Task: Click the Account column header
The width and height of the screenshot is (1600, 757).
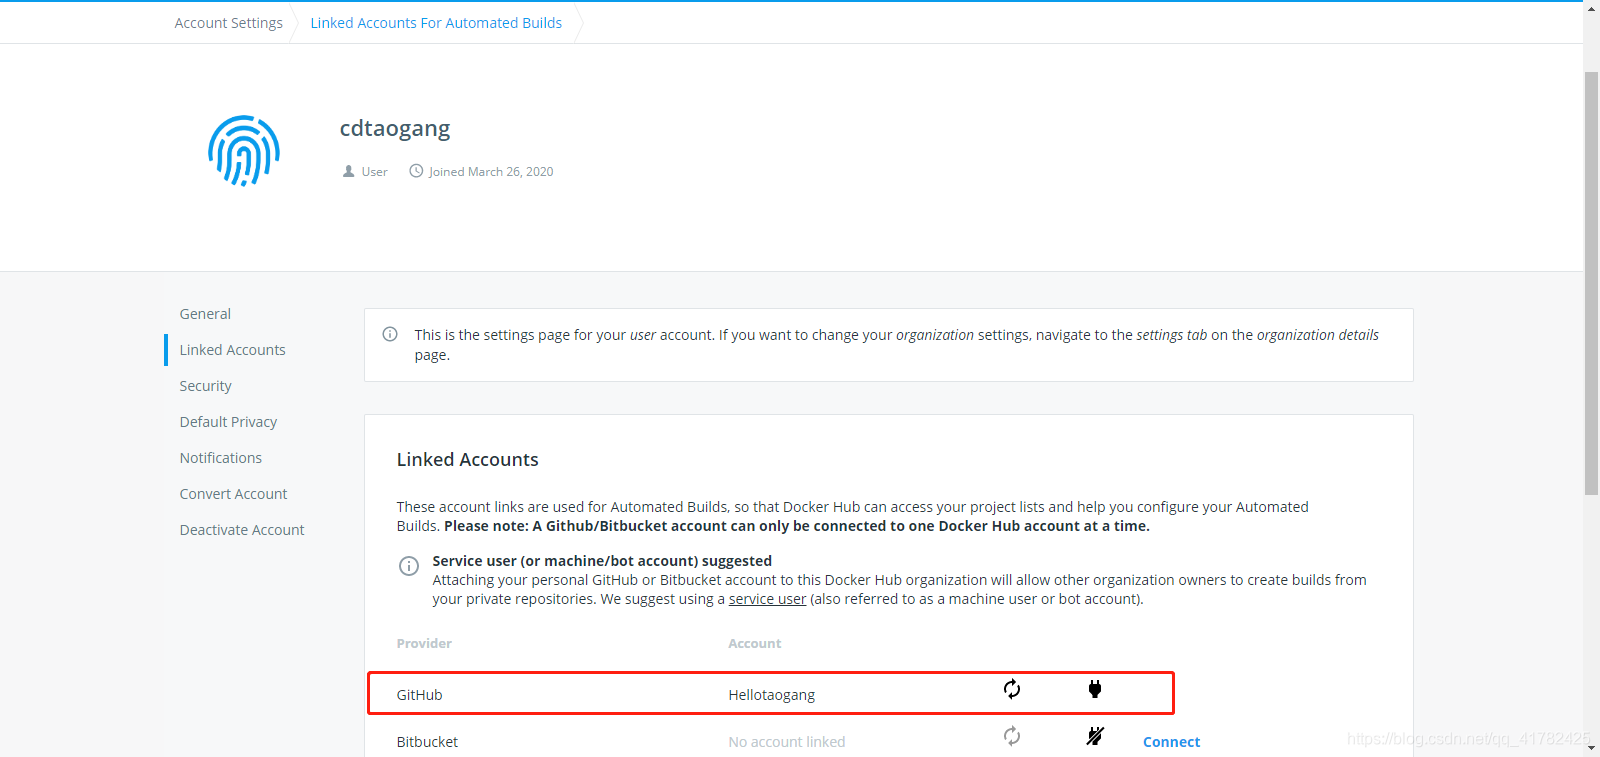Action: coord(755,643)
